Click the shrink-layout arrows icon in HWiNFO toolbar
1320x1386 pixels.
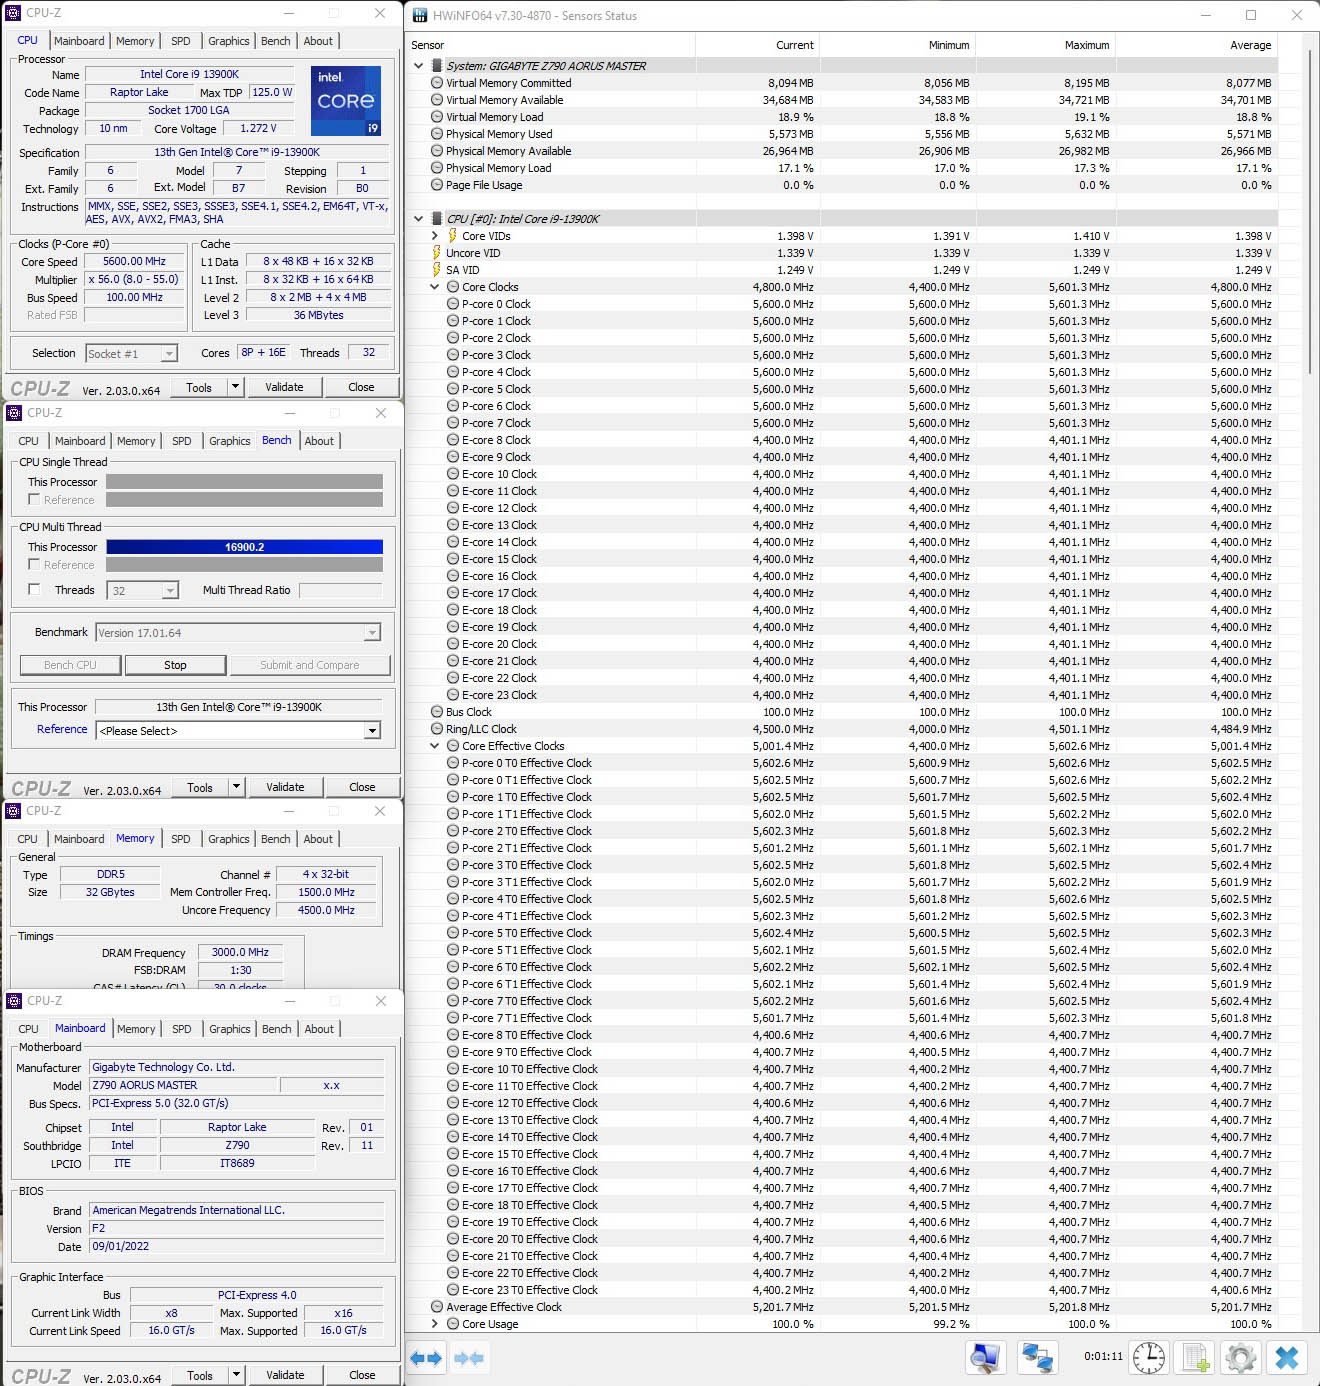tap(469, 1357)
